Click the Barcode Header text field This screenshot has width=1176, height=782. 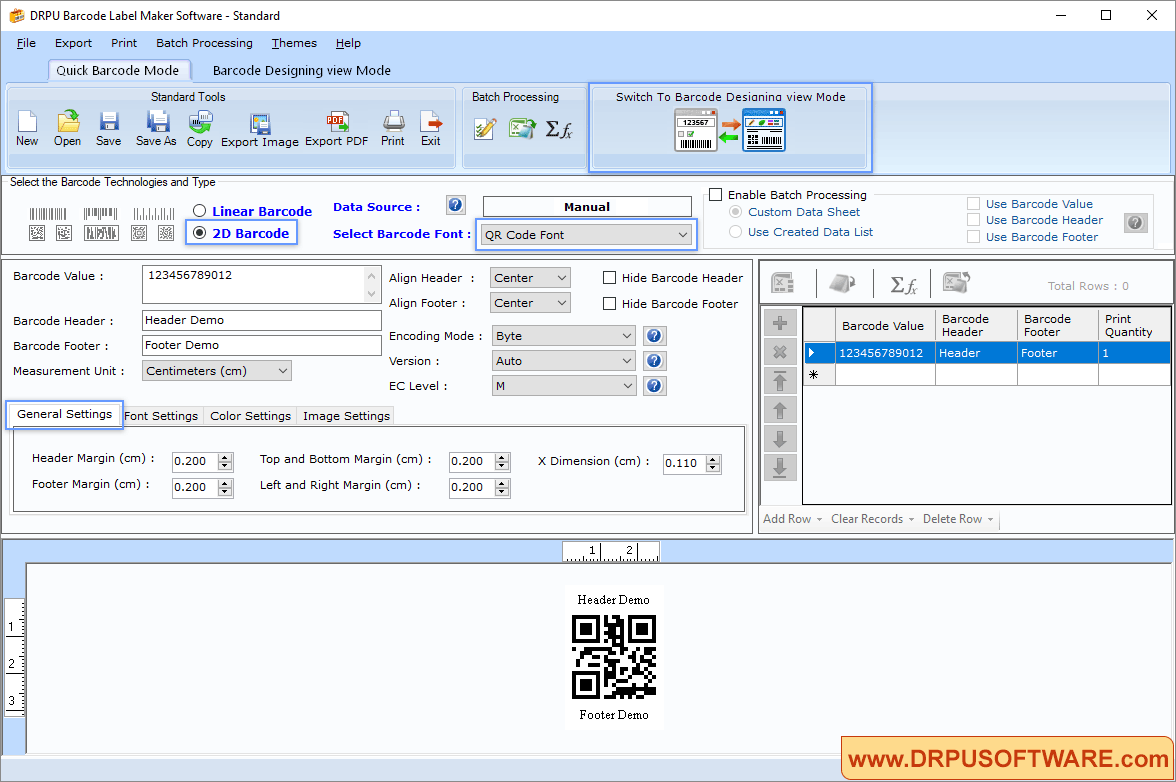click(x=262, y=320)
